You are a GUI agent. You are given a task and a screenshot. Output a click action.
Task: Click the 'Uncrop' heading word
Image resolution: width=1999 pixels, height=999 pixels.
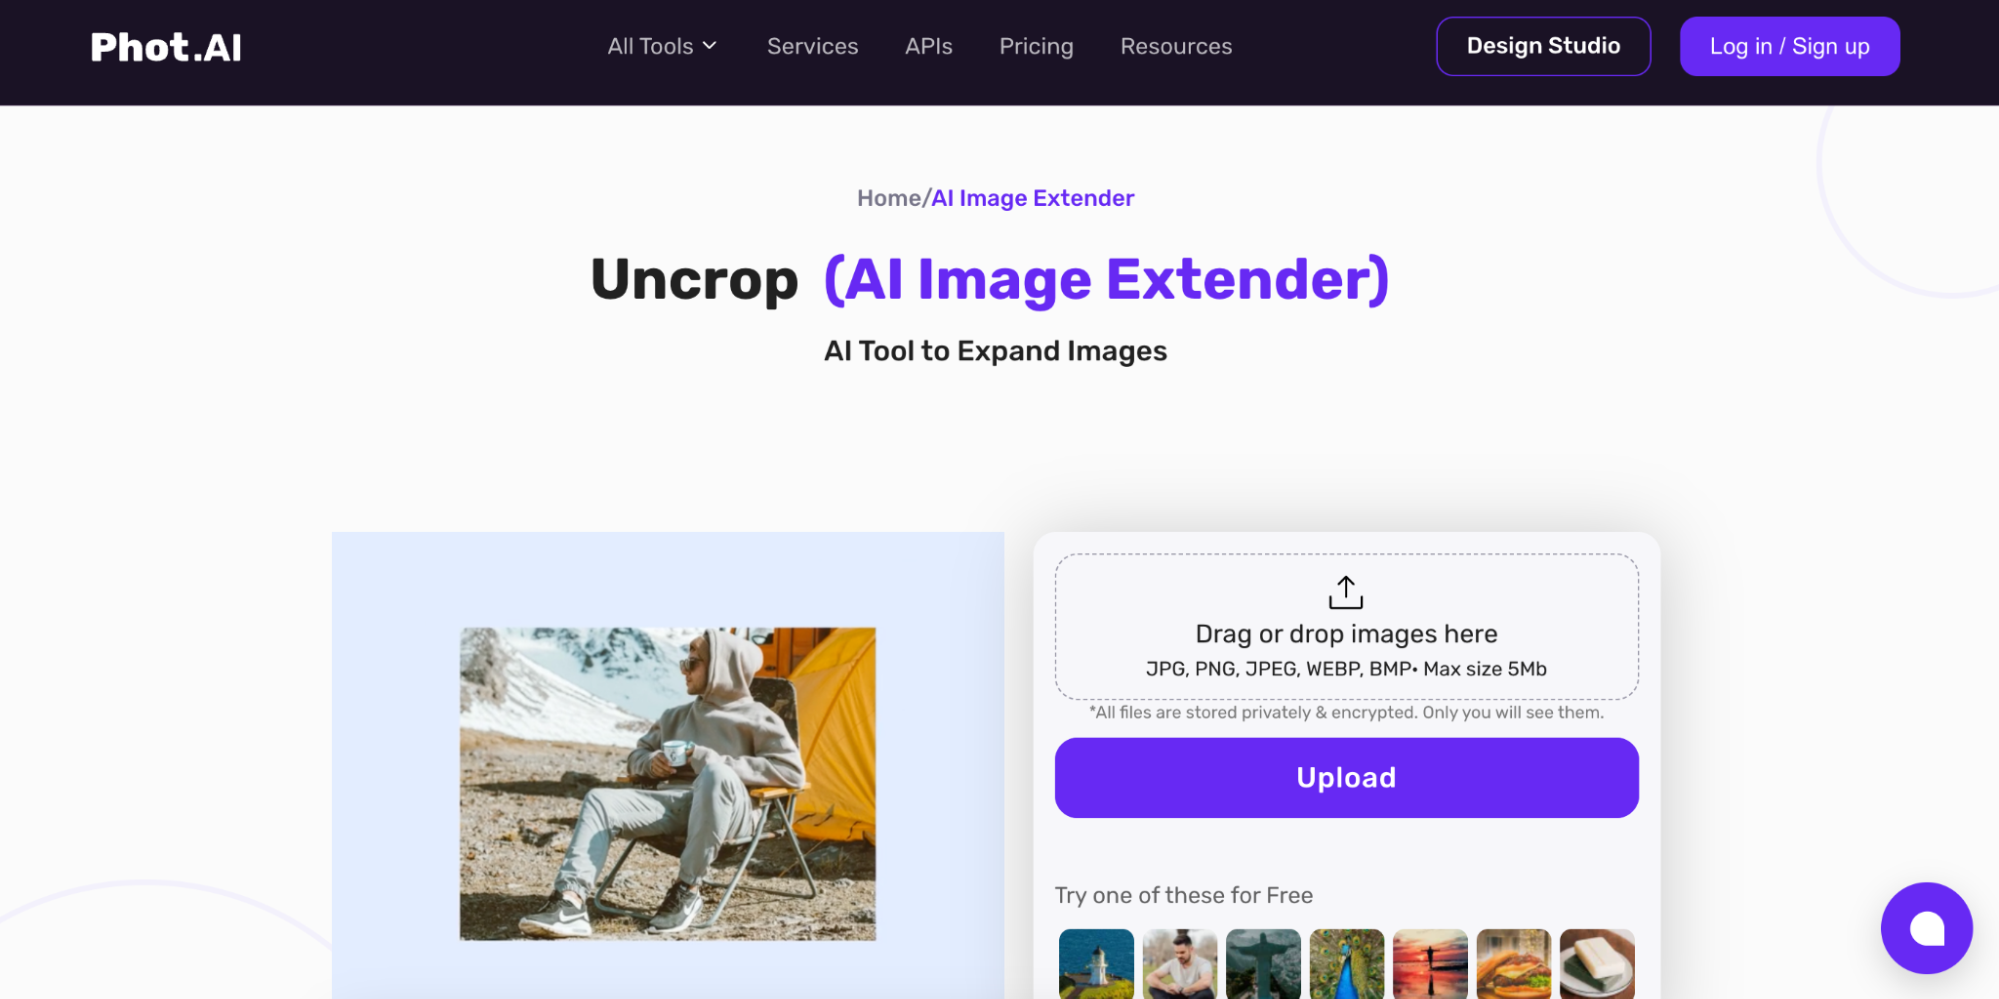point(695,279)
